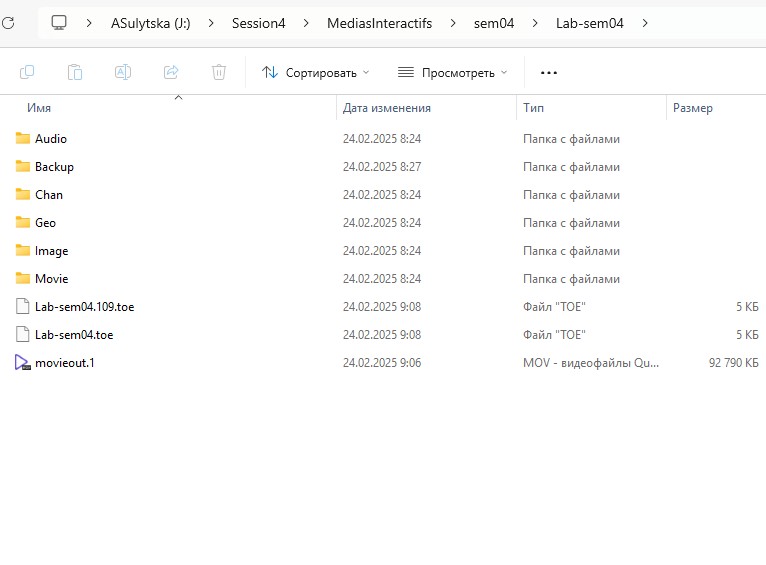Open the three-dots more options menu

coord(548,72)
